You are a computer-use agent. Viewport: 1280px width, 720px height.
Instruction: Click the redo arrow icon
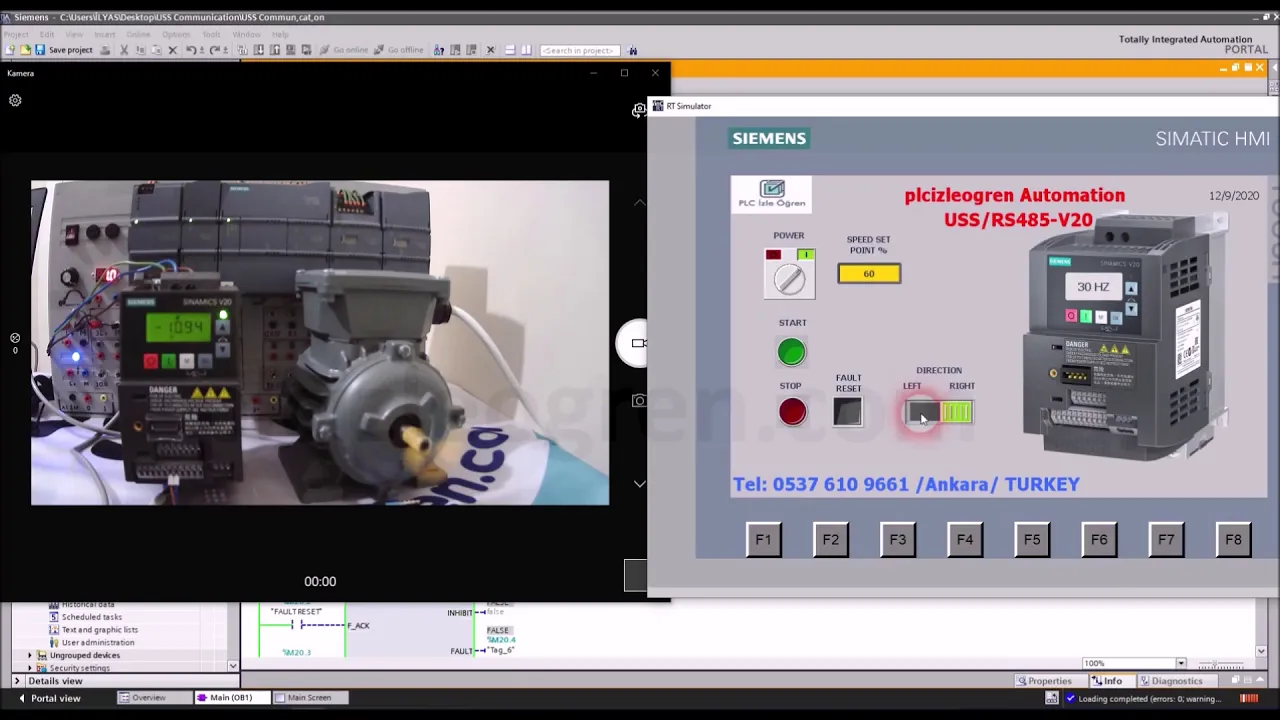[214, 50]
